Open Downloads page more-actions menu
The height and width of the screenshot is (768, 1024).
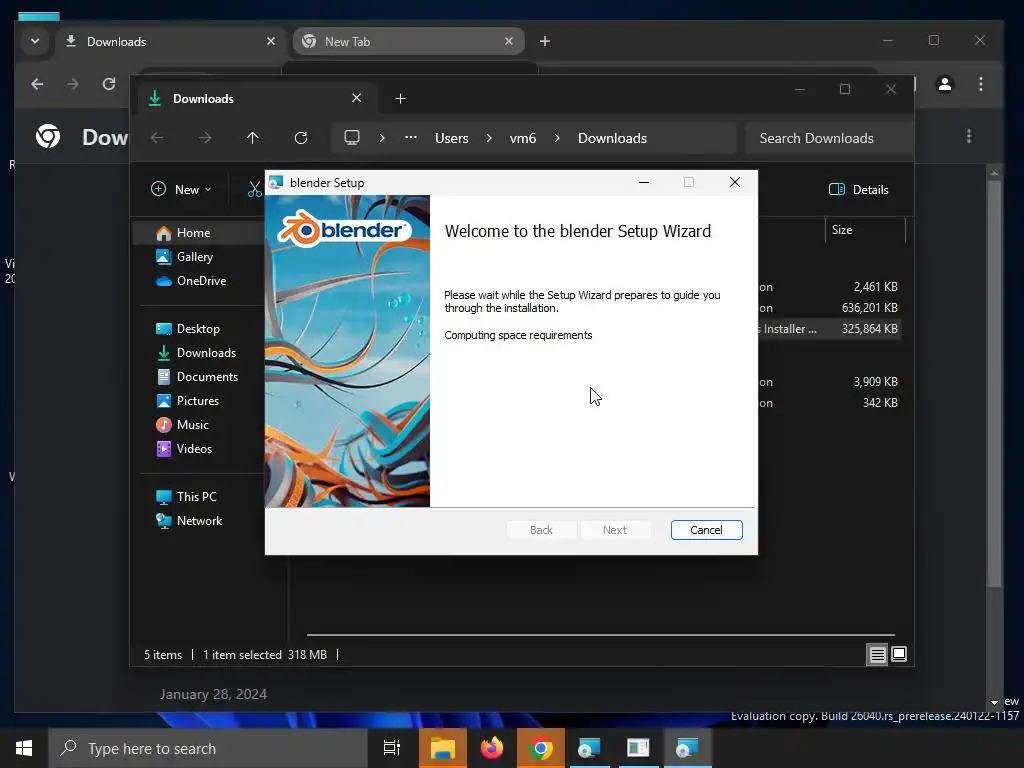(968, 136)
